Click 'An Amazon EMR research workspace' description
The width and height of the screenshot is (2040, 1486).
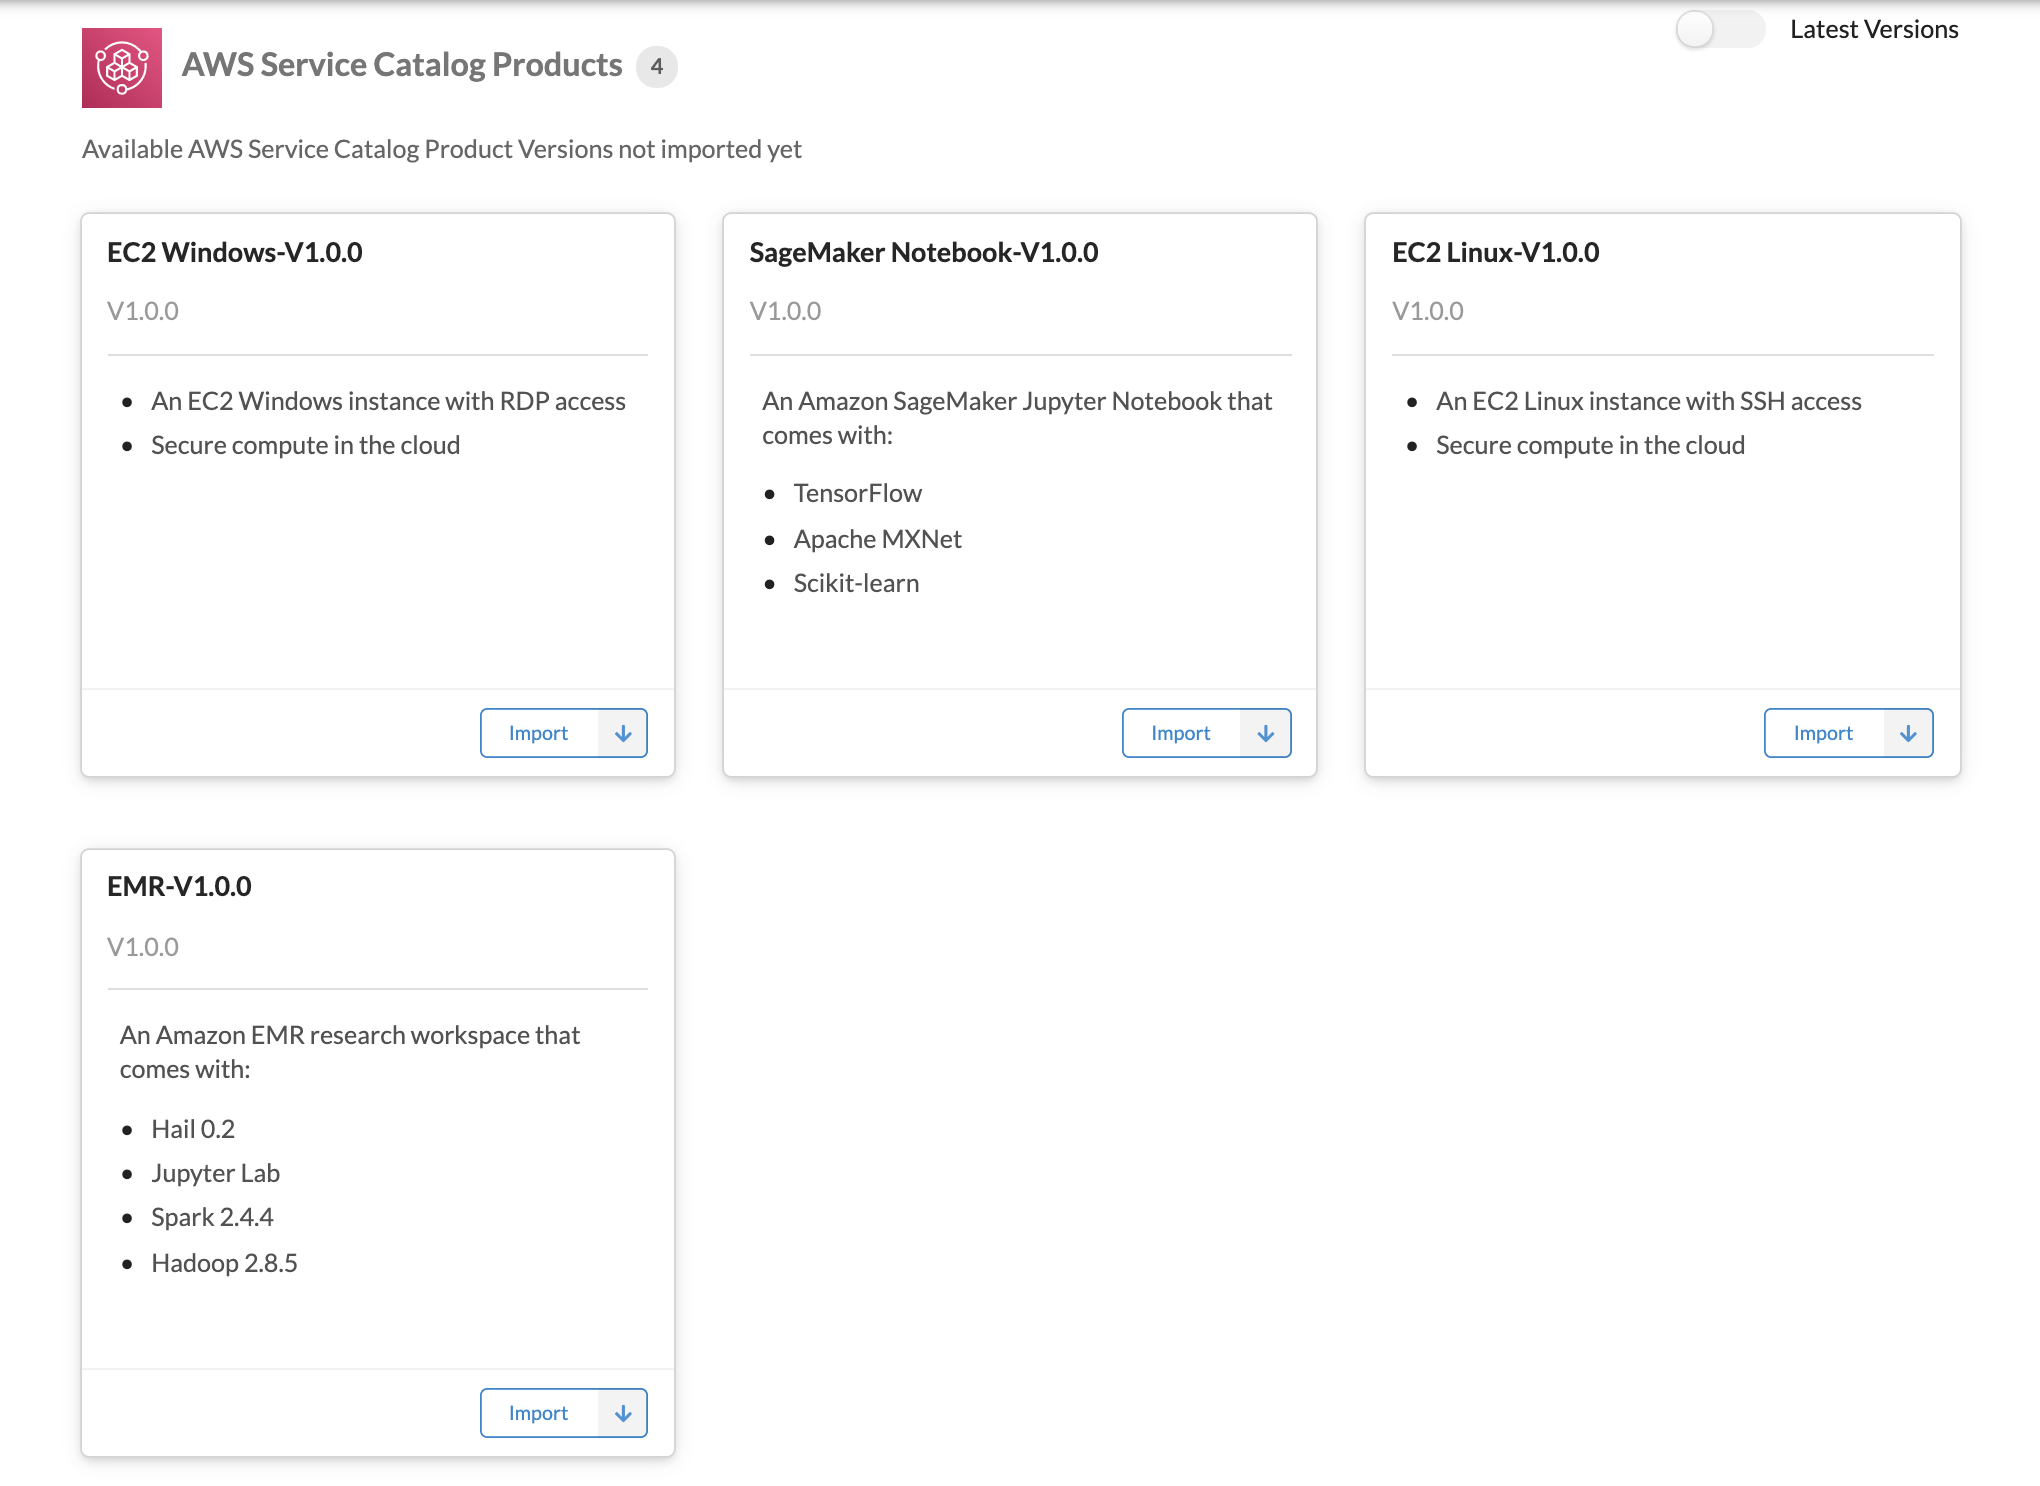[350, 1052]
